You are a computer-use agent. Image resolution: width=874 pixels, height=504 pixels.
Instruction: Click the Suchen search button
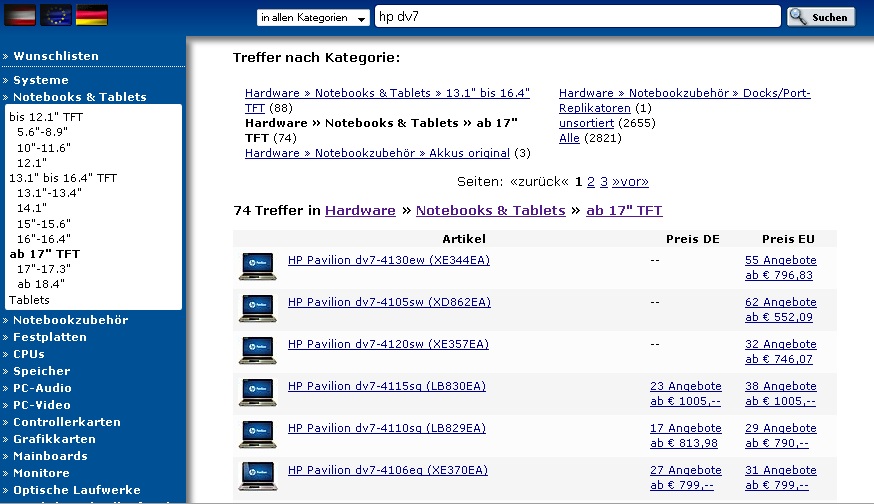pos(821,17)
